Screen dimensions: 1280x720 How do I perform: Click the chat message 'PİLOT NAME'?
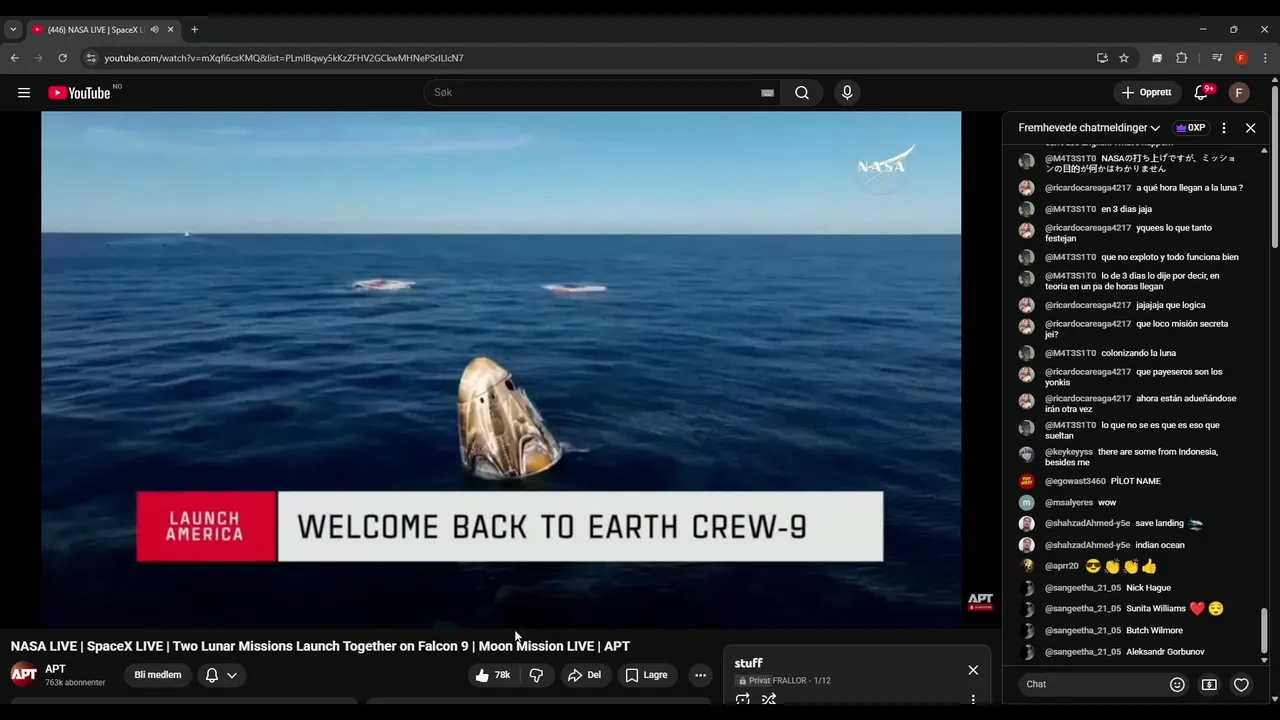(1135, 481)
